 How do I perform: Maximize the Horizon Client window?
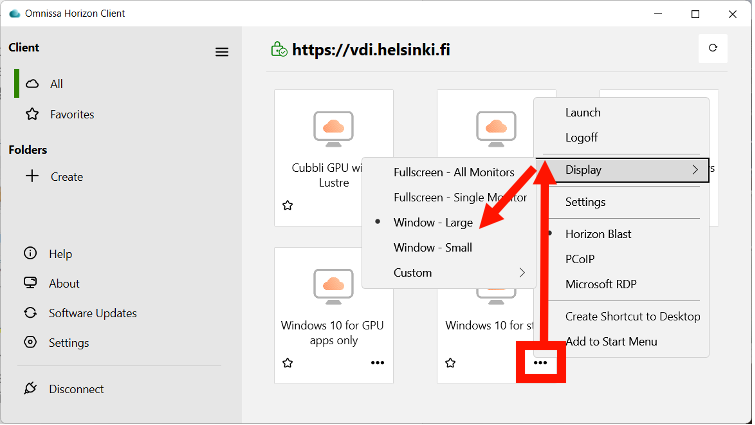[695, 14]
